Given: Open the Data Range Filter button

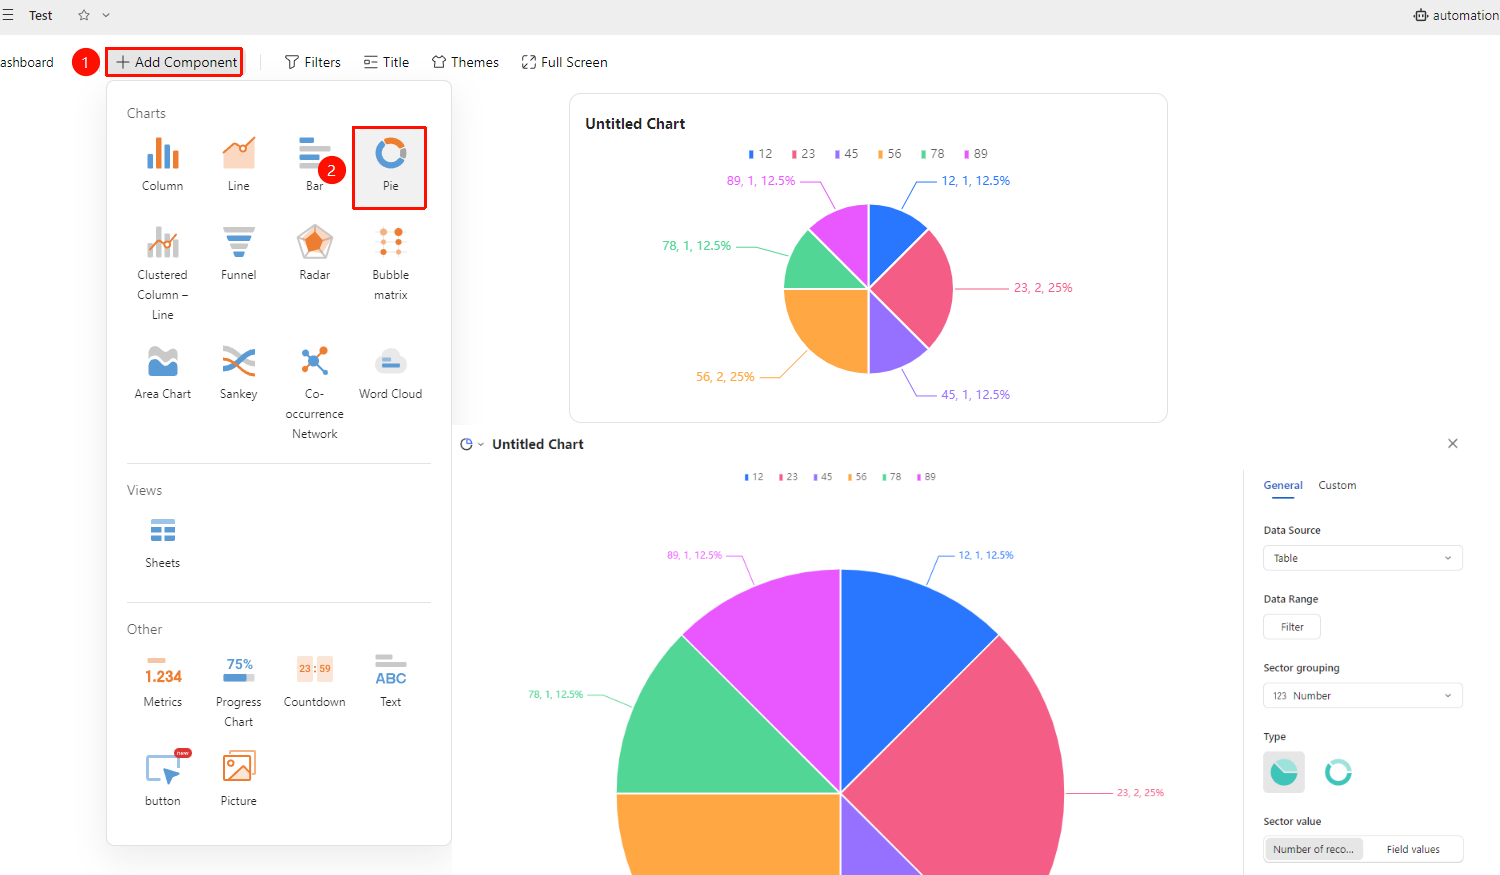Looking at the screenshot, I should coord(1292,627).
